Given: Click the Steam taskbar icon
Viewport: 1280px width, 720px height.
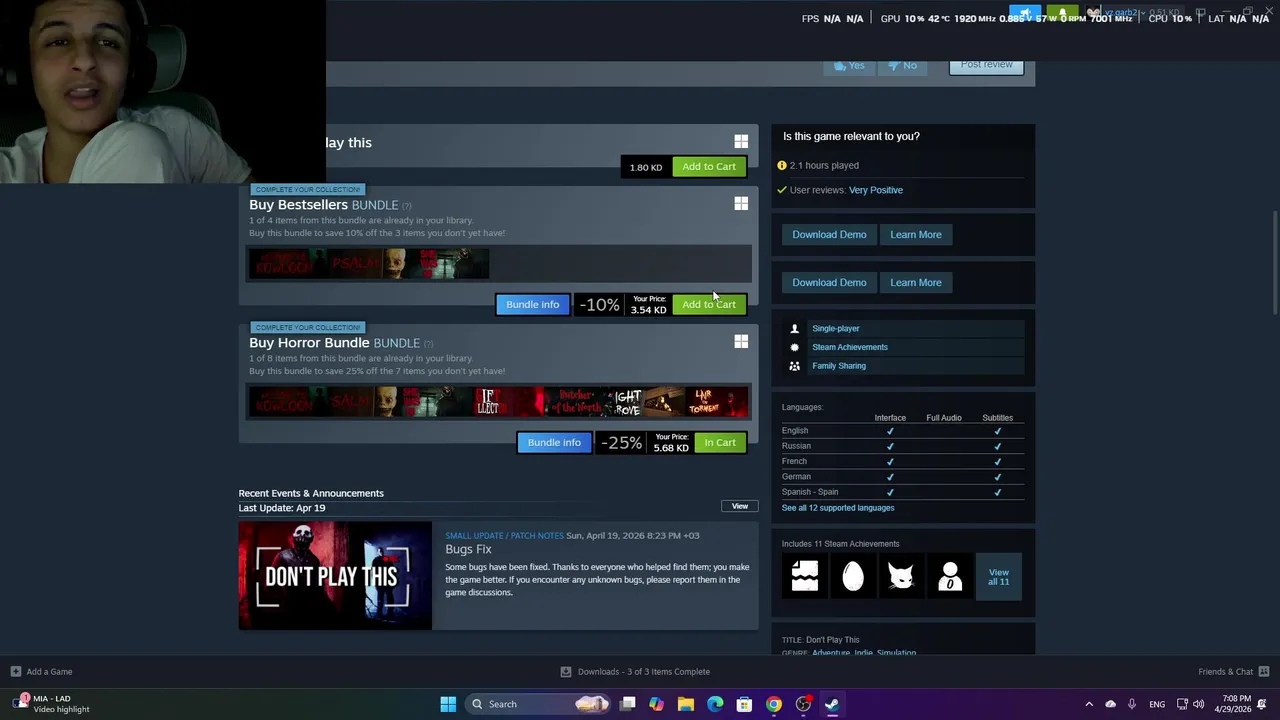Looking at the screenshot, I should [x=832, y=704].
